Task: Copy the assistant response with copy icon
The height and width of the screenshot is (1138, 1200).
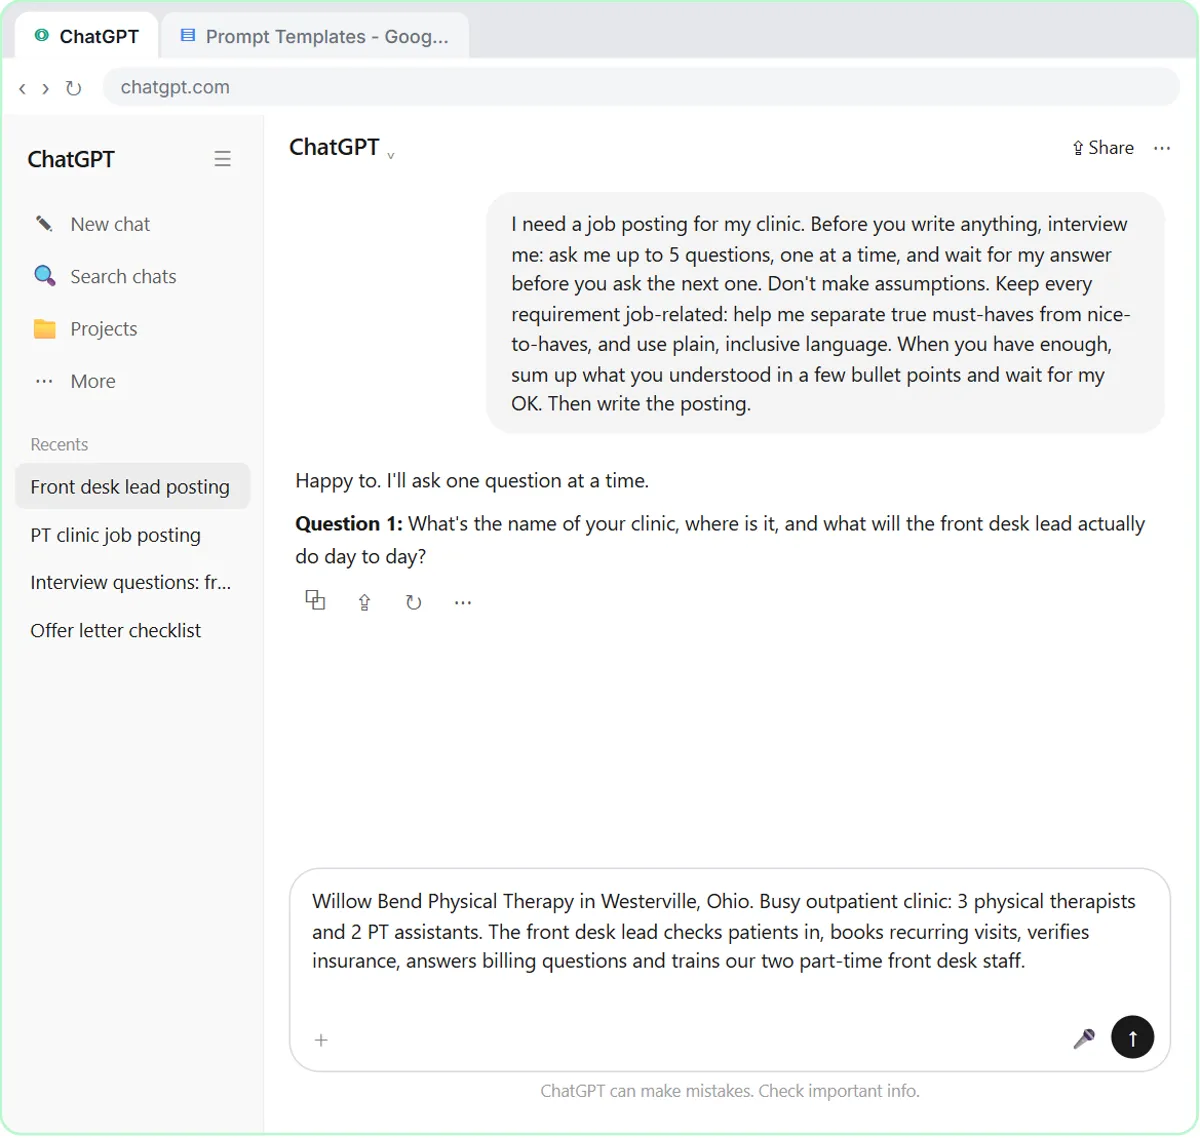Action: [315, 600]
